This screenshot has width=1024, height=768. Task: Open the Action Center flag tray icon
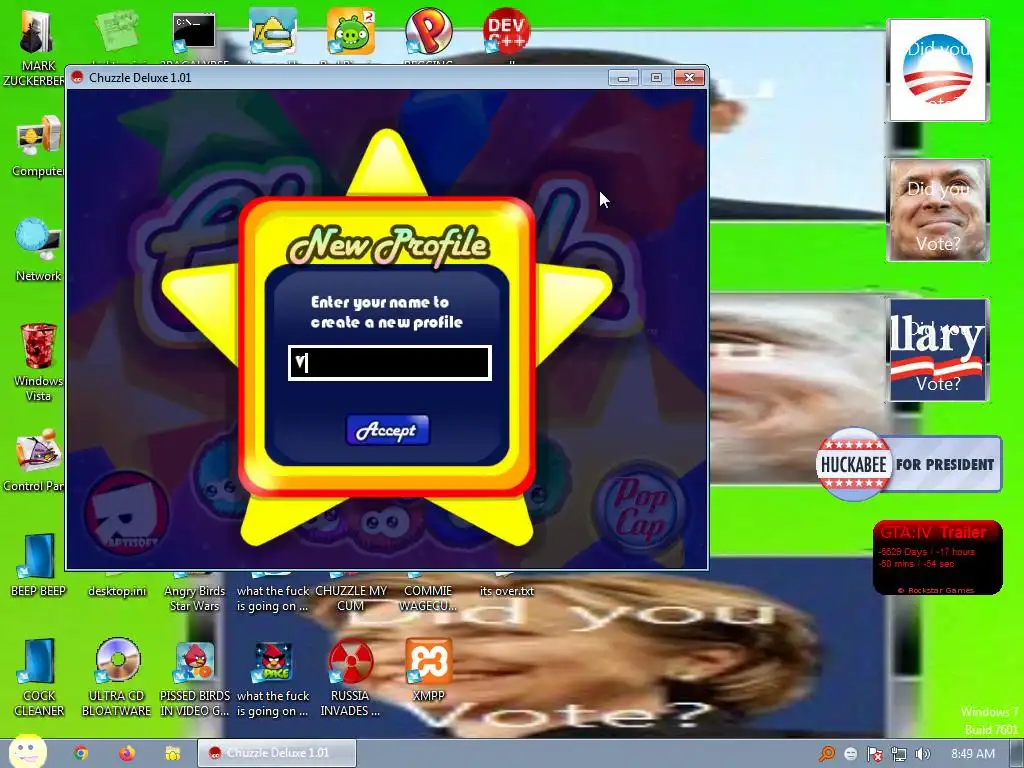click(x=874, y=754)
